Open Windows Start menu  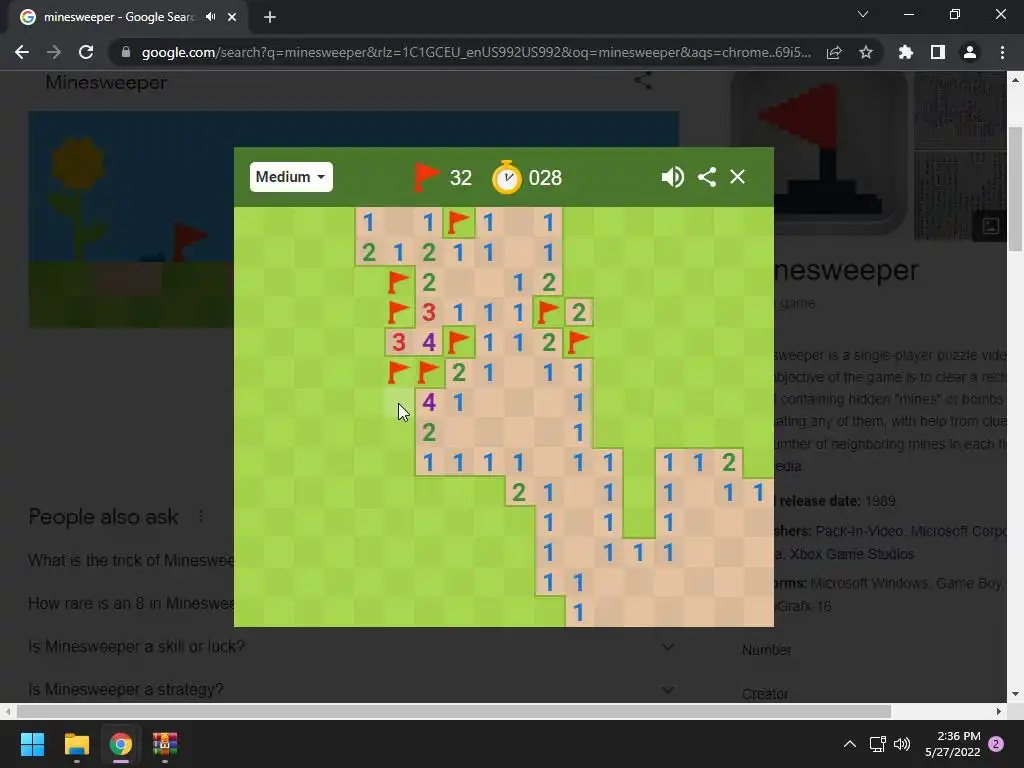[32, 744]
